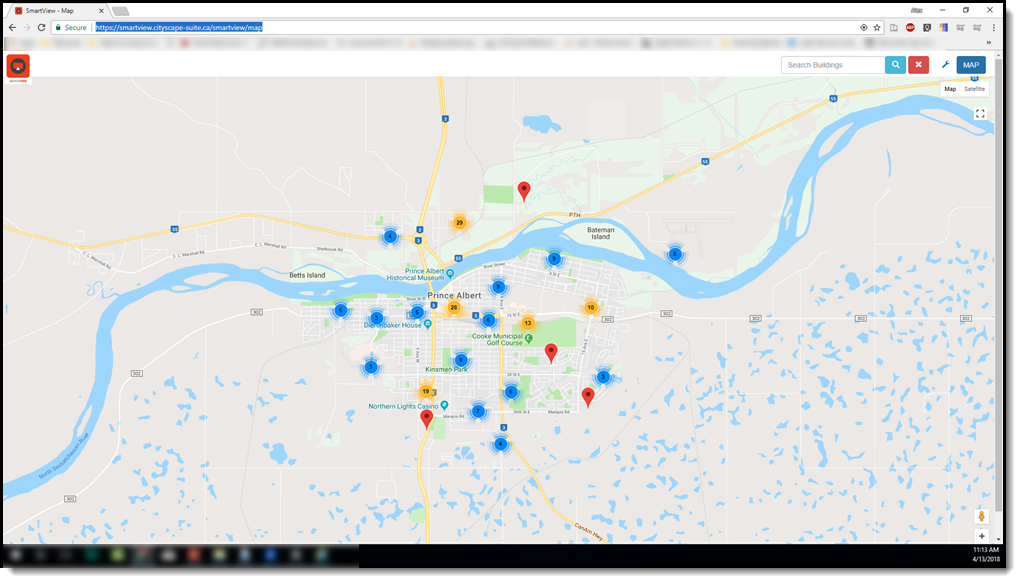The image size is (1021, 583).
Task: Open a new browser tab
Action: [x=120, y=11]
